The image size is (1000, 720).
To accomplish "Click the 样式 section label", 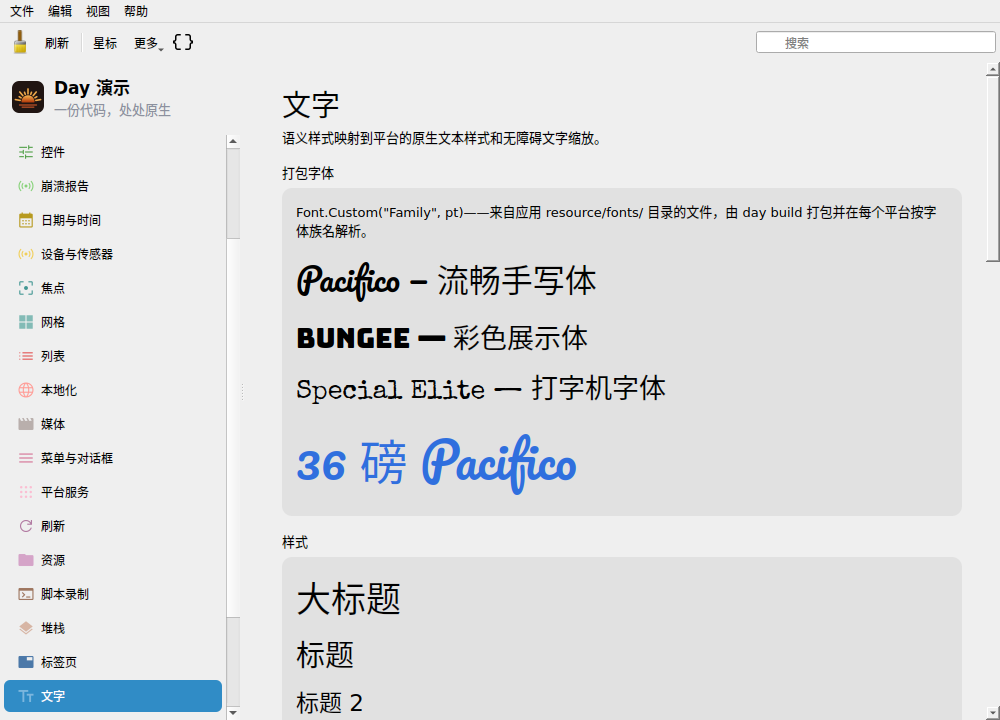I will click(295, 543).
